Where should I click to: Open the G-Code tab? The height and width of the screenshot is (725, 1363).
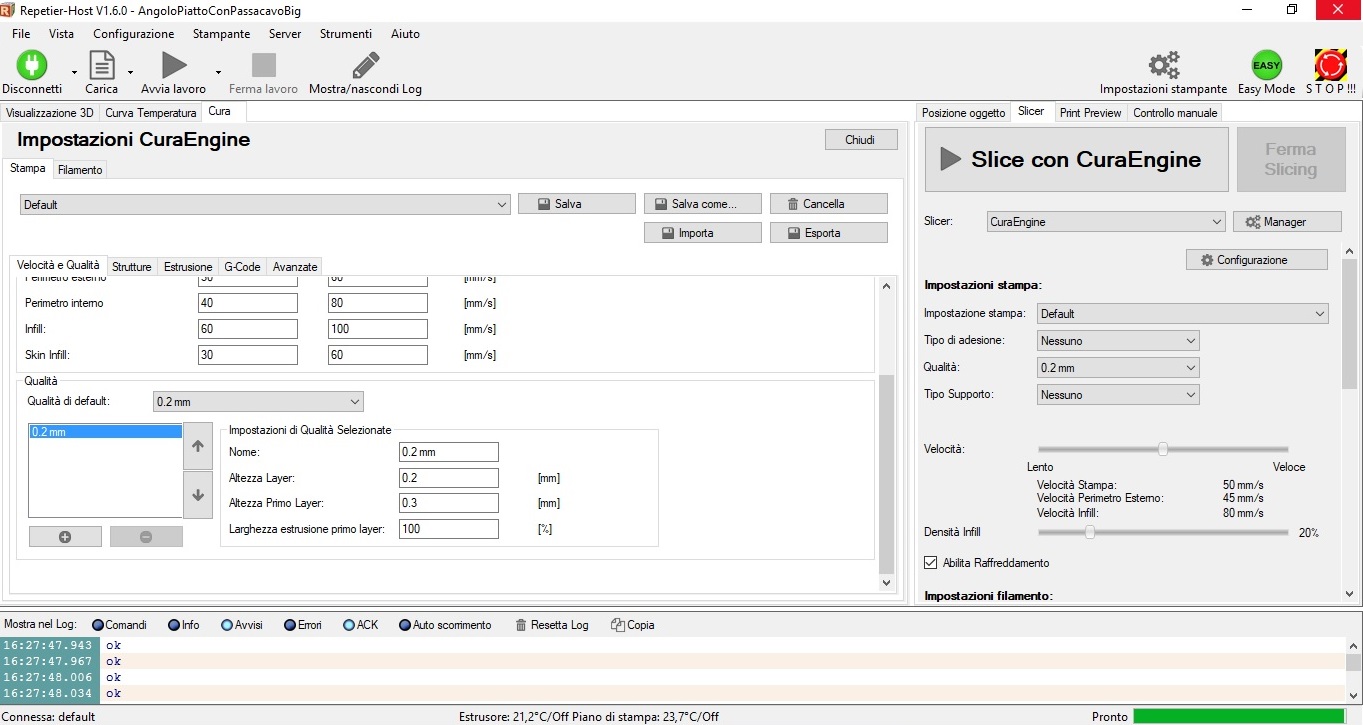coord(242,267)
